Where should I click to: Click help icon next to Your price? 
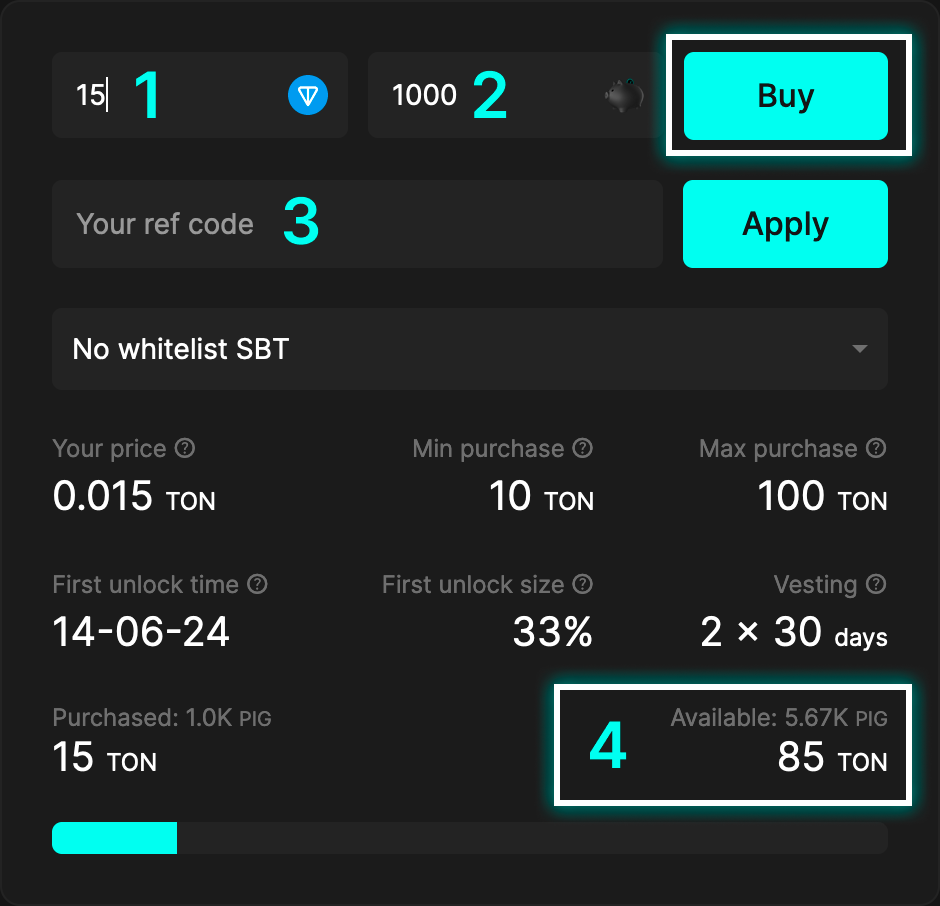tap(185, 449)
